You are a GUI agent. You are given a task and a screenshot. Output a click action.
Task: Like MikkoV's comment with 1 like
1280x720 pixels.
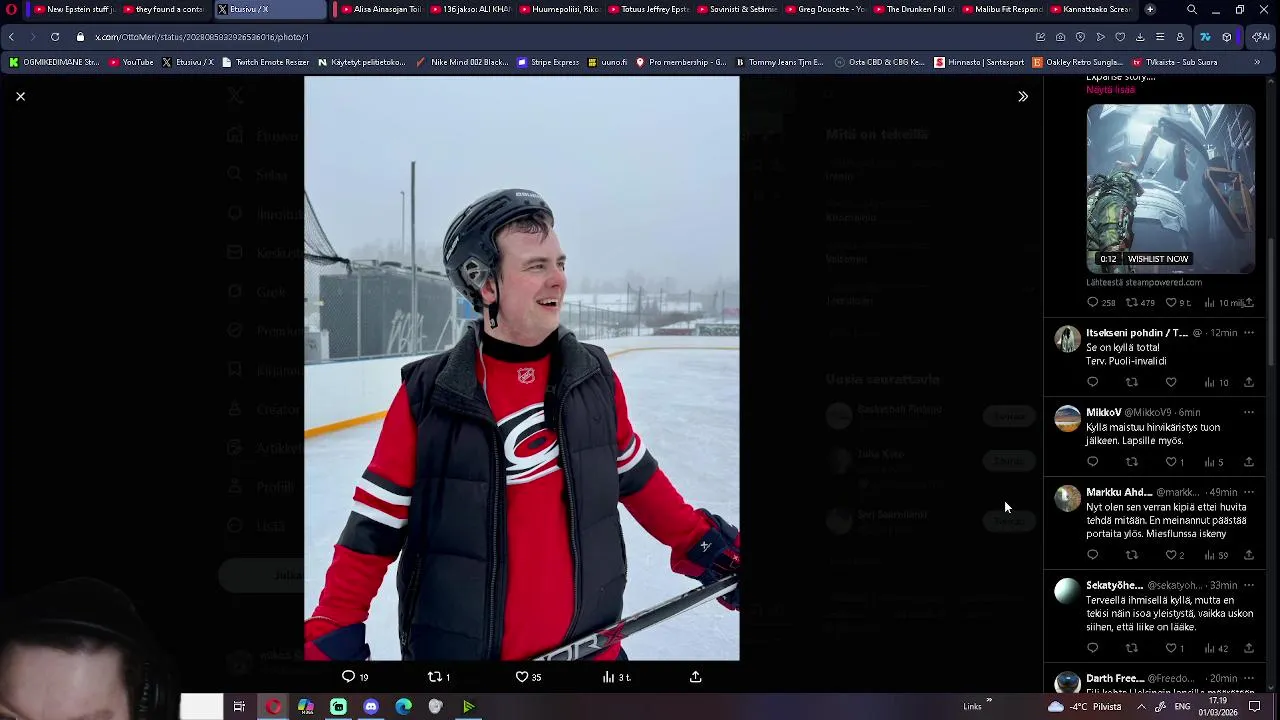[1174, 462]
